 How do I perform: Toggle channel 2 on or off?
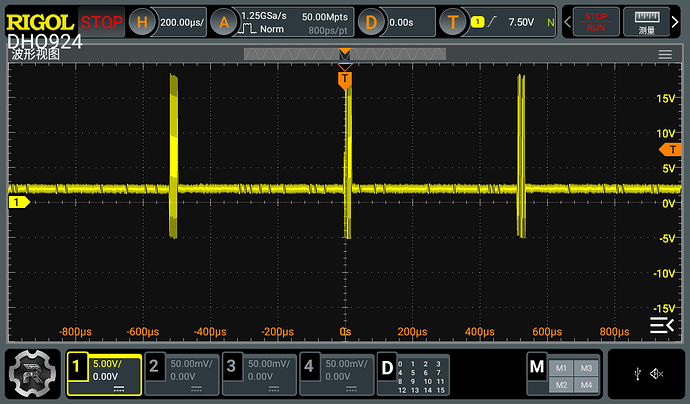(154, 366)
